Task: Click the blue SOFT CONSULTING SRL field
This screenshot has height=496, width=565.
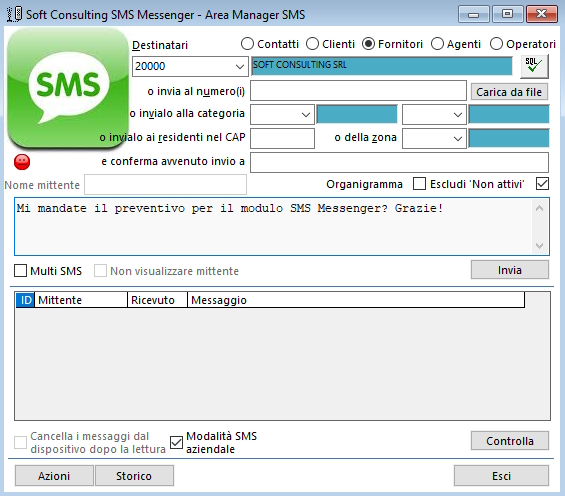Action: coord(382,66)
